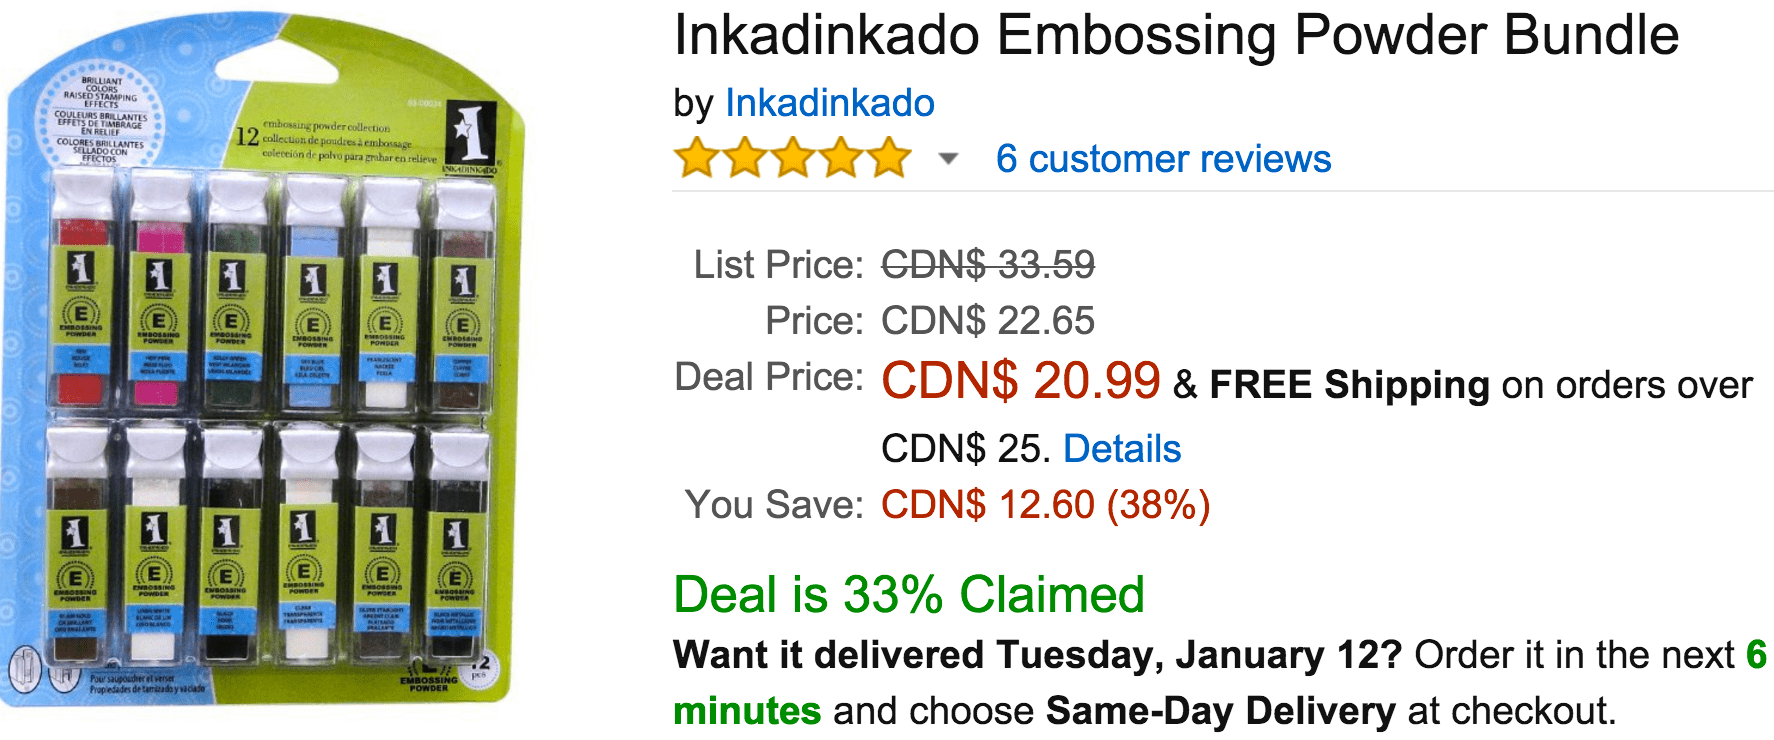Expand the star rating breakdown arrow

[948, 159]
